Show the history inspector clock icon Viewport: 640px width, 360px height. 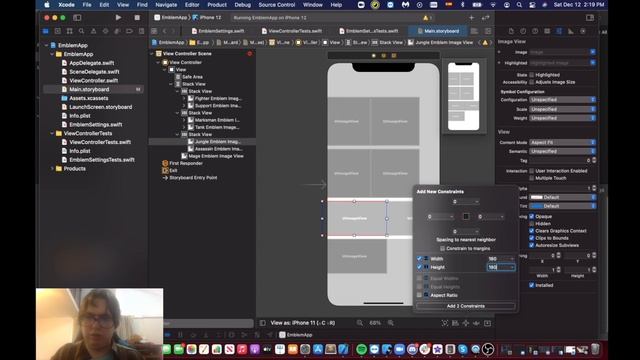pos(523,31)
